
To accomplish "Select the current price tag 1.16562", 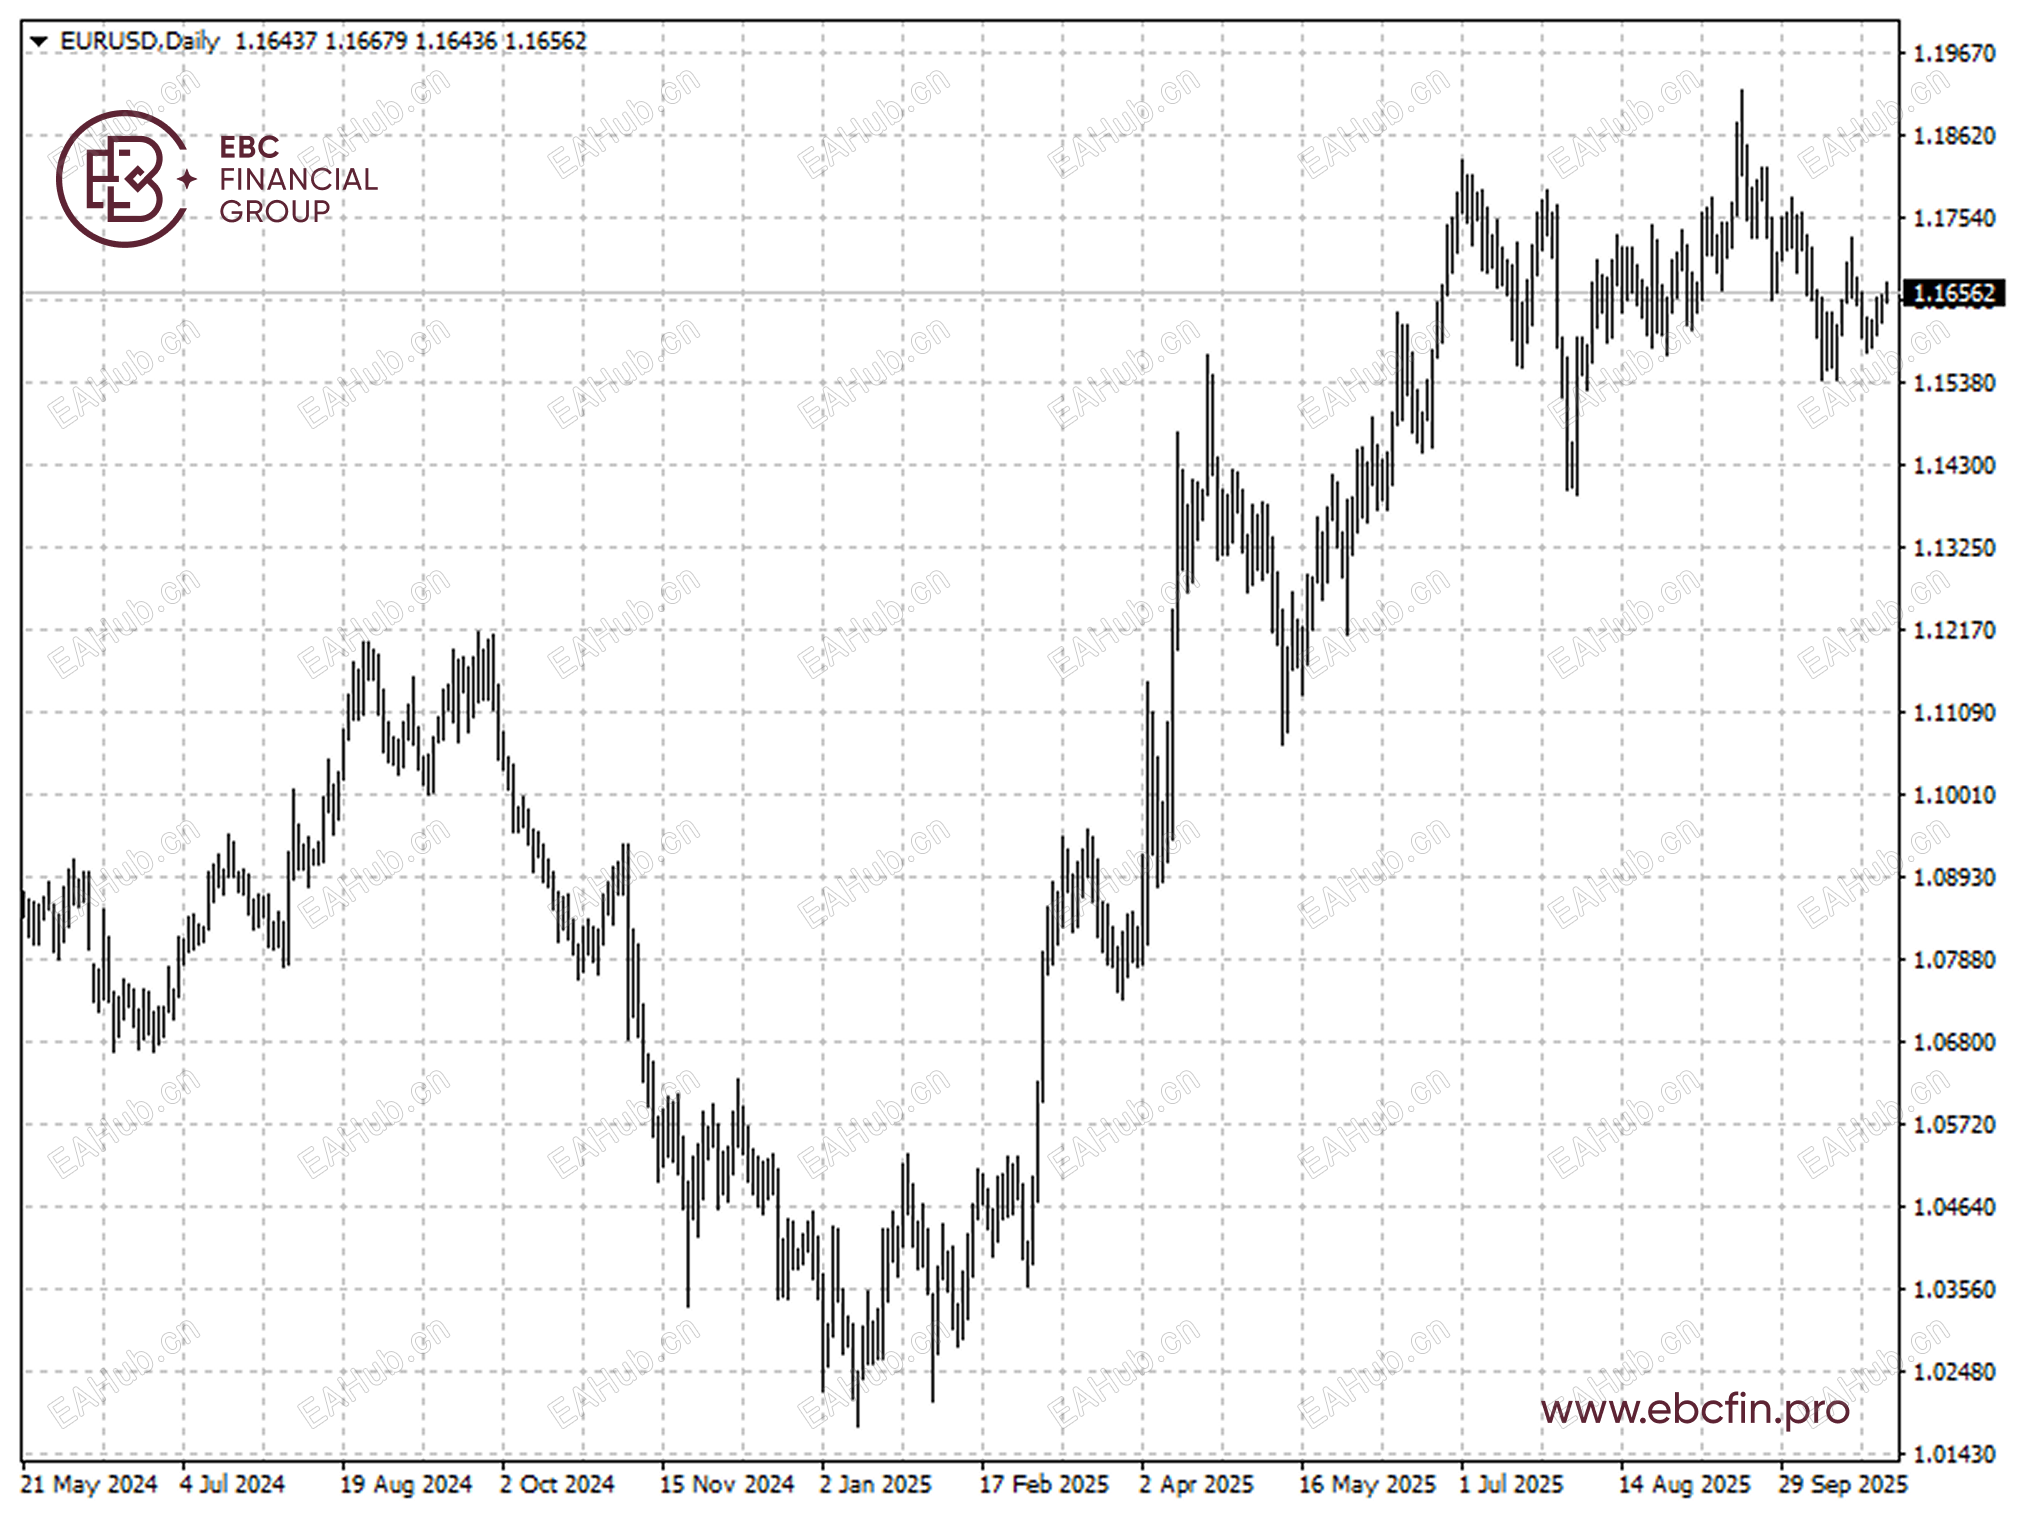I will (1952, 294).
